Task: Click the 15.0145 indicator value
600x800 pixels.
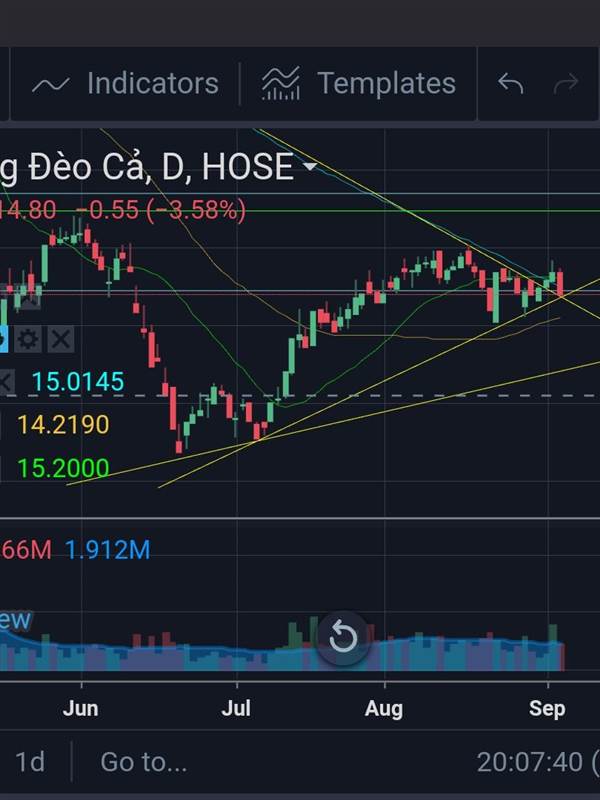Action: [x=78, y=382]
